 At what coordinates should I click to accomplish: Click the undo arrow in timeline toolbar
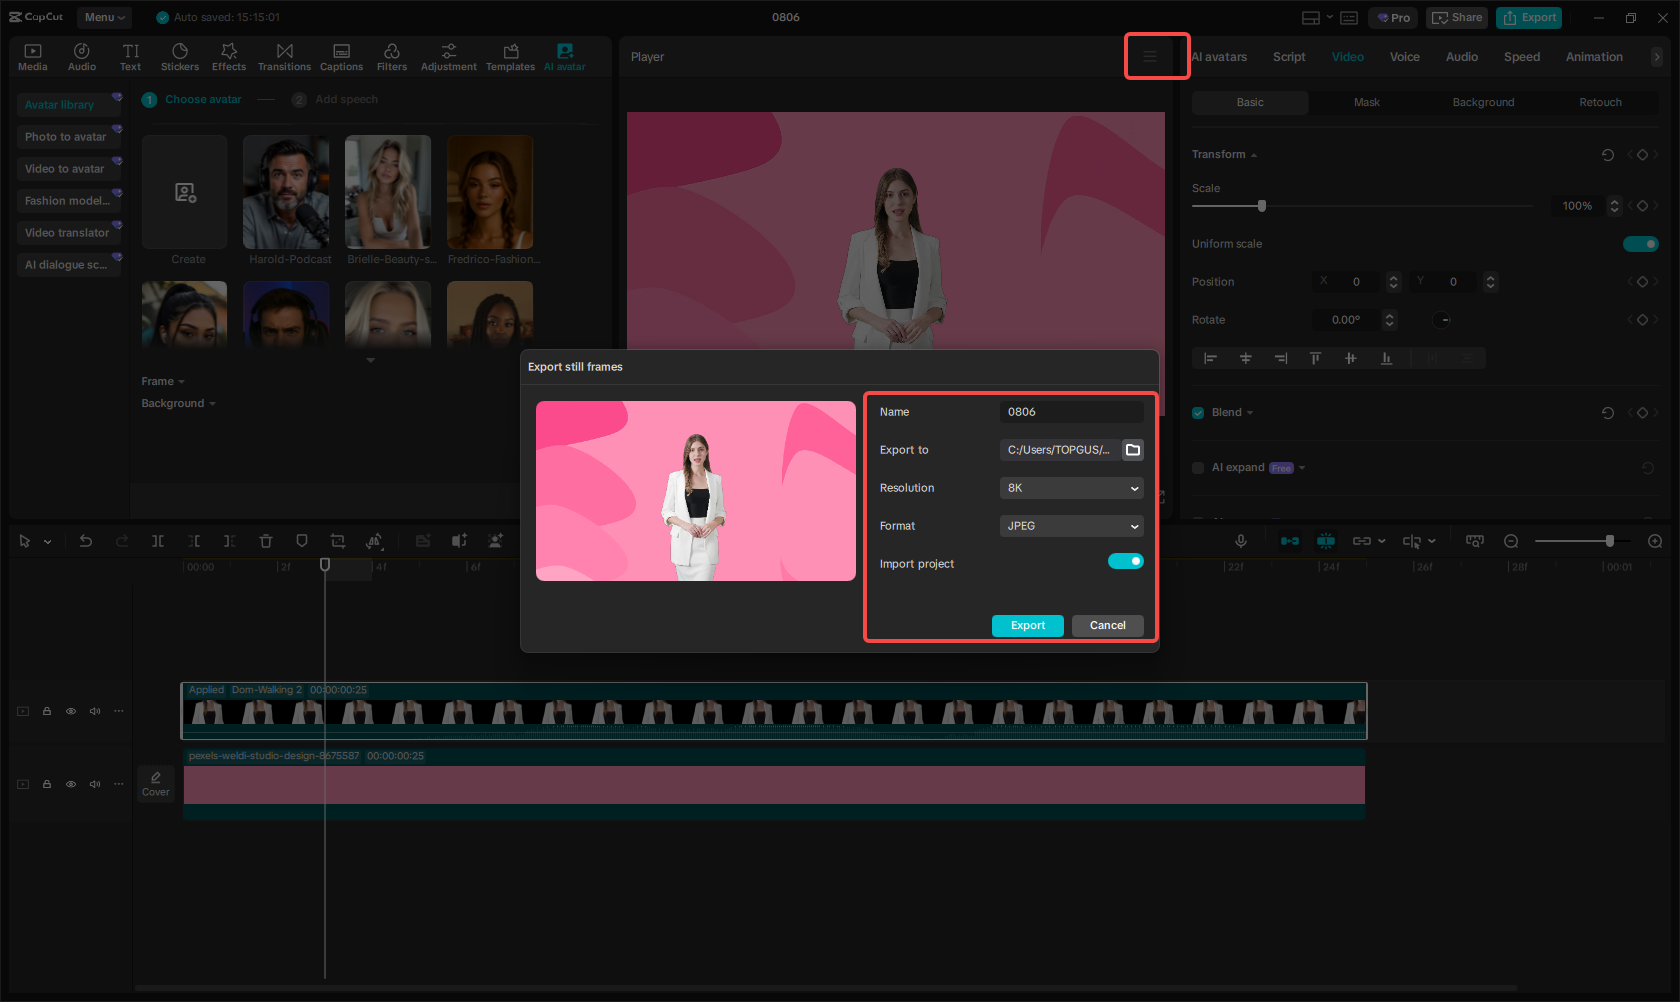[x=86, y=541]
